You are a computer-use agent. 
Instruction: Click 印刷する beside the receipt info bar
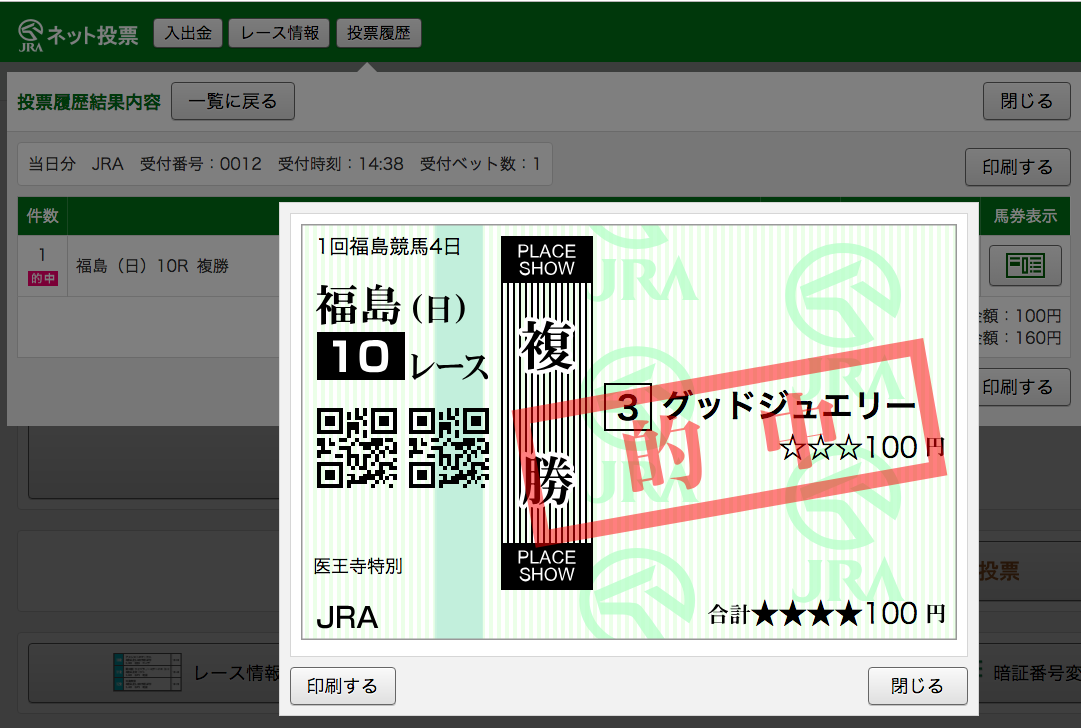tap(1017, 167)
